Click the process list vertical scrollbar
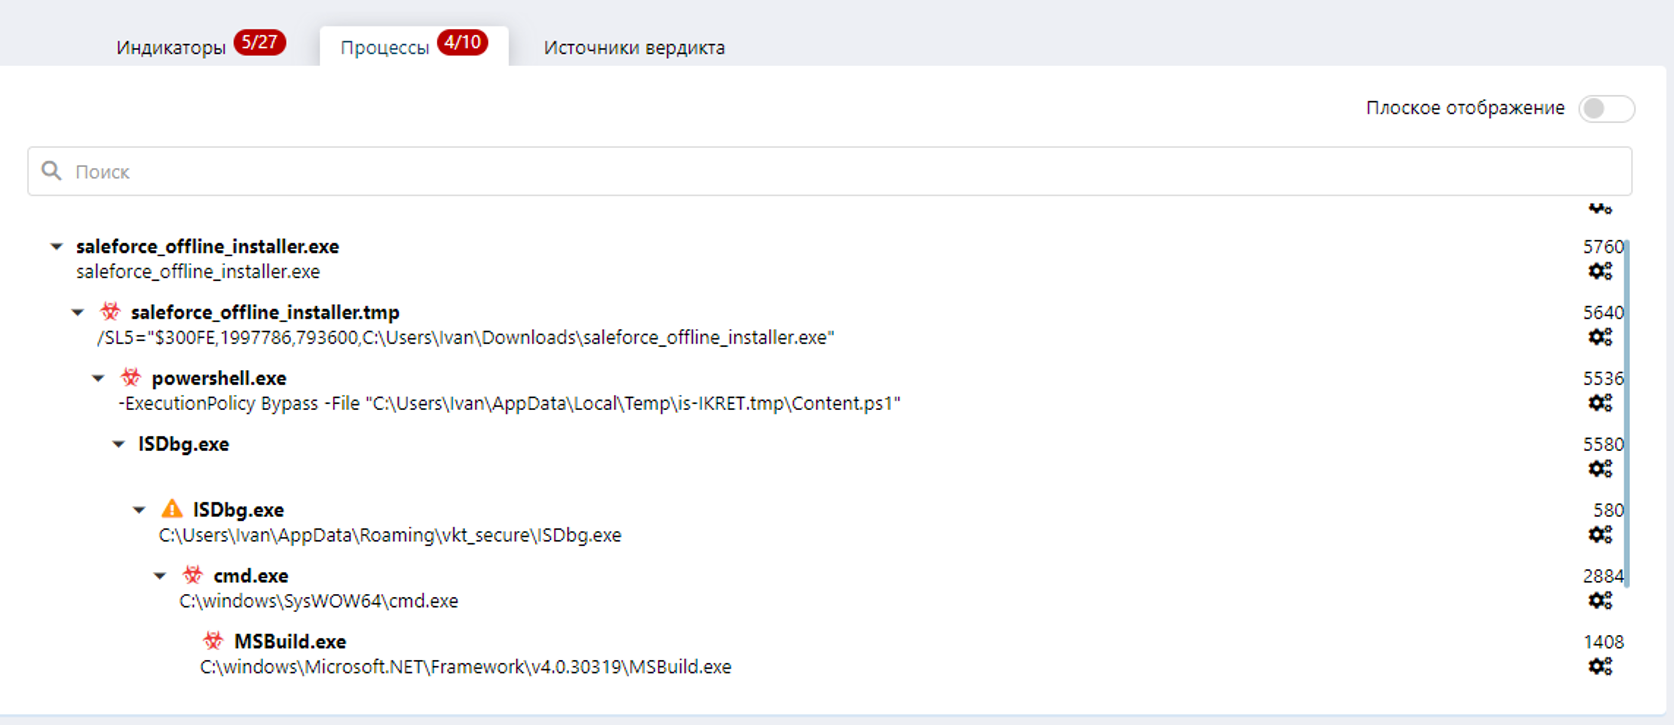This screenshot has width=1674, height=725. [1627, 410]
